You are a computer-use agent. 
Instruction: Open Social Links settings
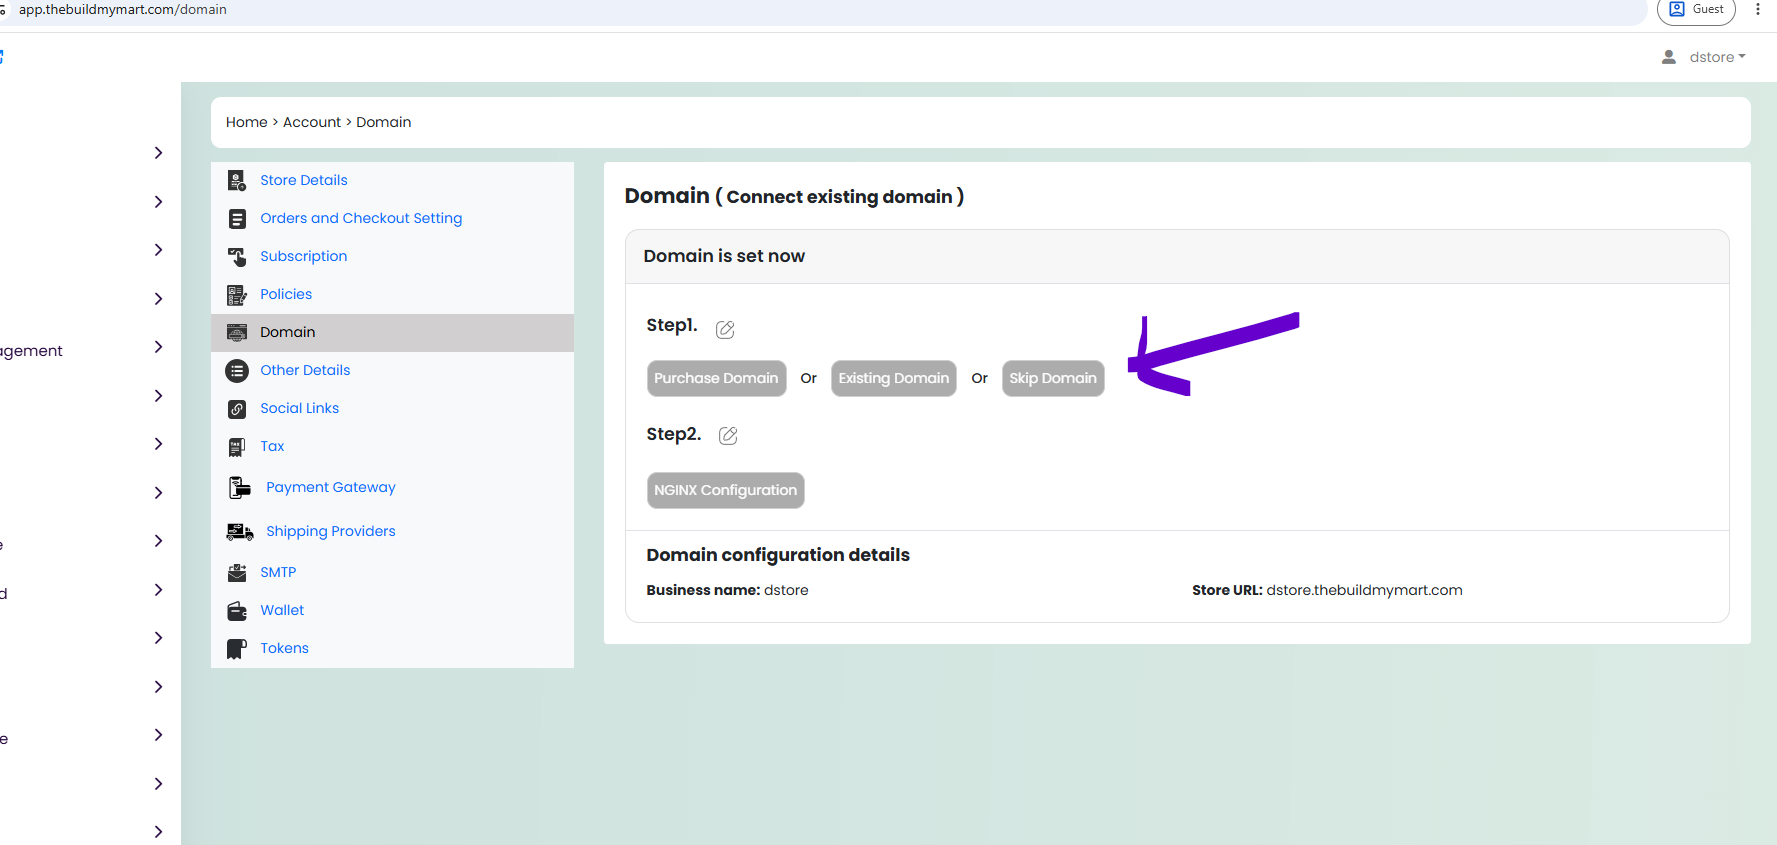pyautogui.click(x=300, y=408)
